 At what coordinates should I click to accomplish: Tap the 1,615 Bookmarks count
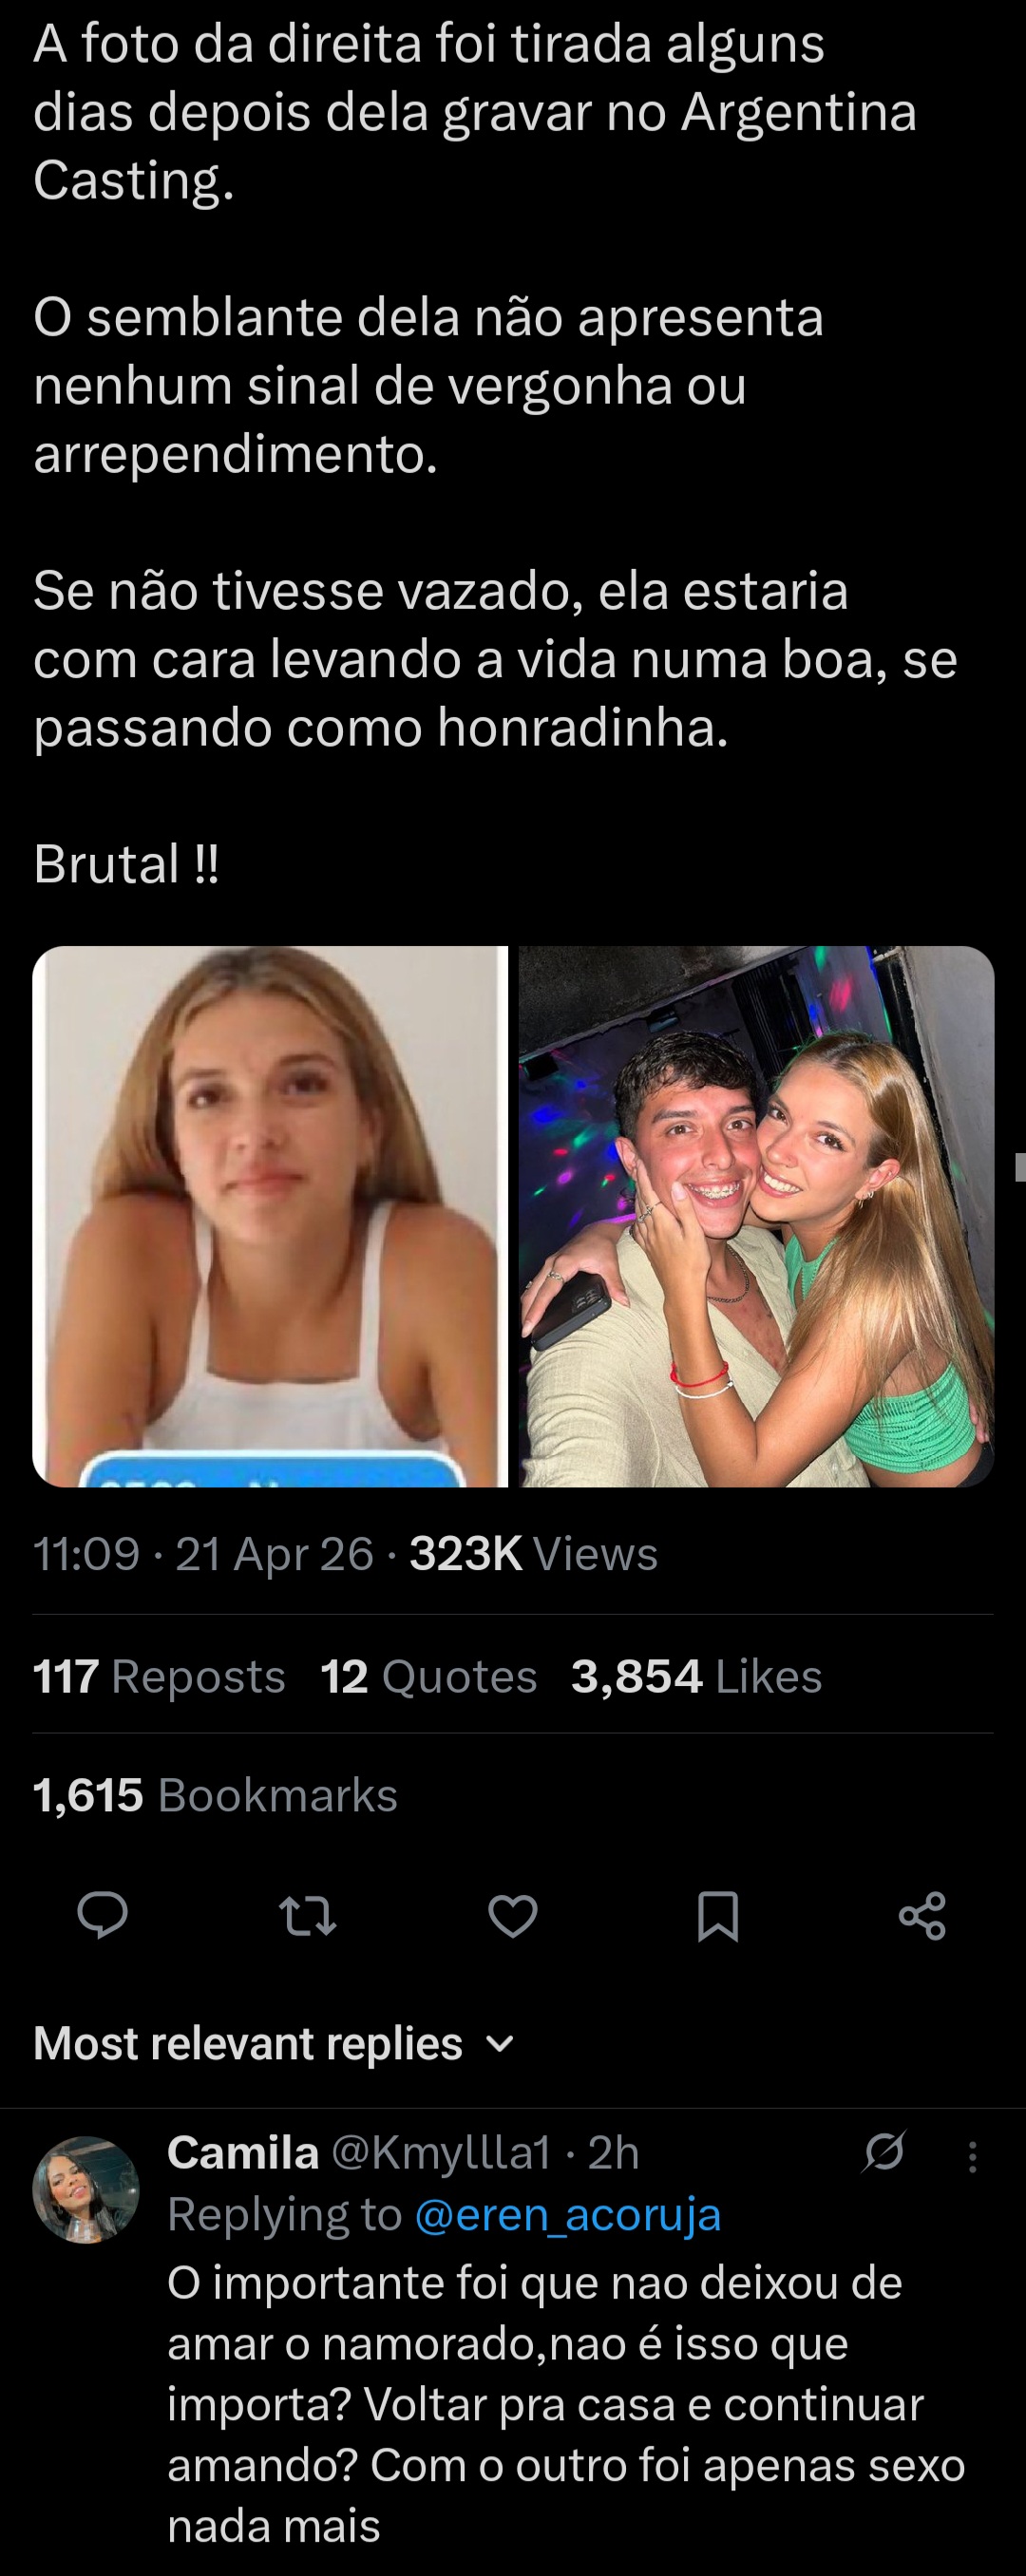[x=215, y=1795]
